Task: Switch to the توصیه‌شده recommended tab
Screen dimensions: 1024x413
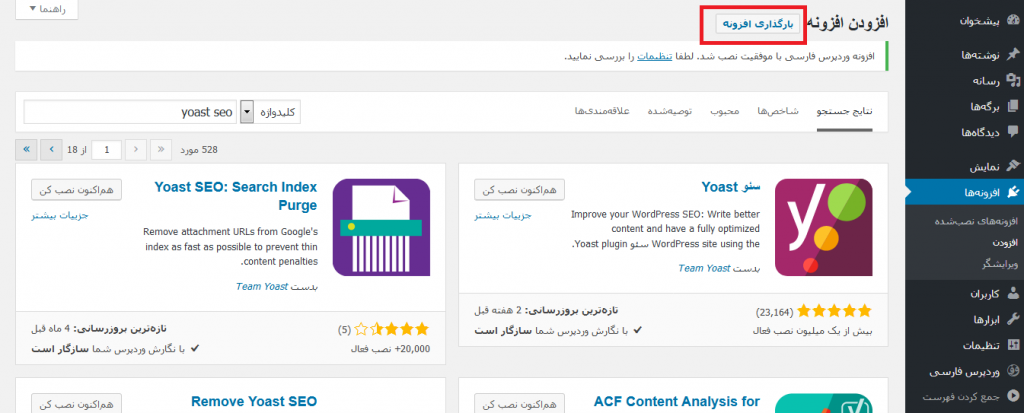Action: coord(670,111)
